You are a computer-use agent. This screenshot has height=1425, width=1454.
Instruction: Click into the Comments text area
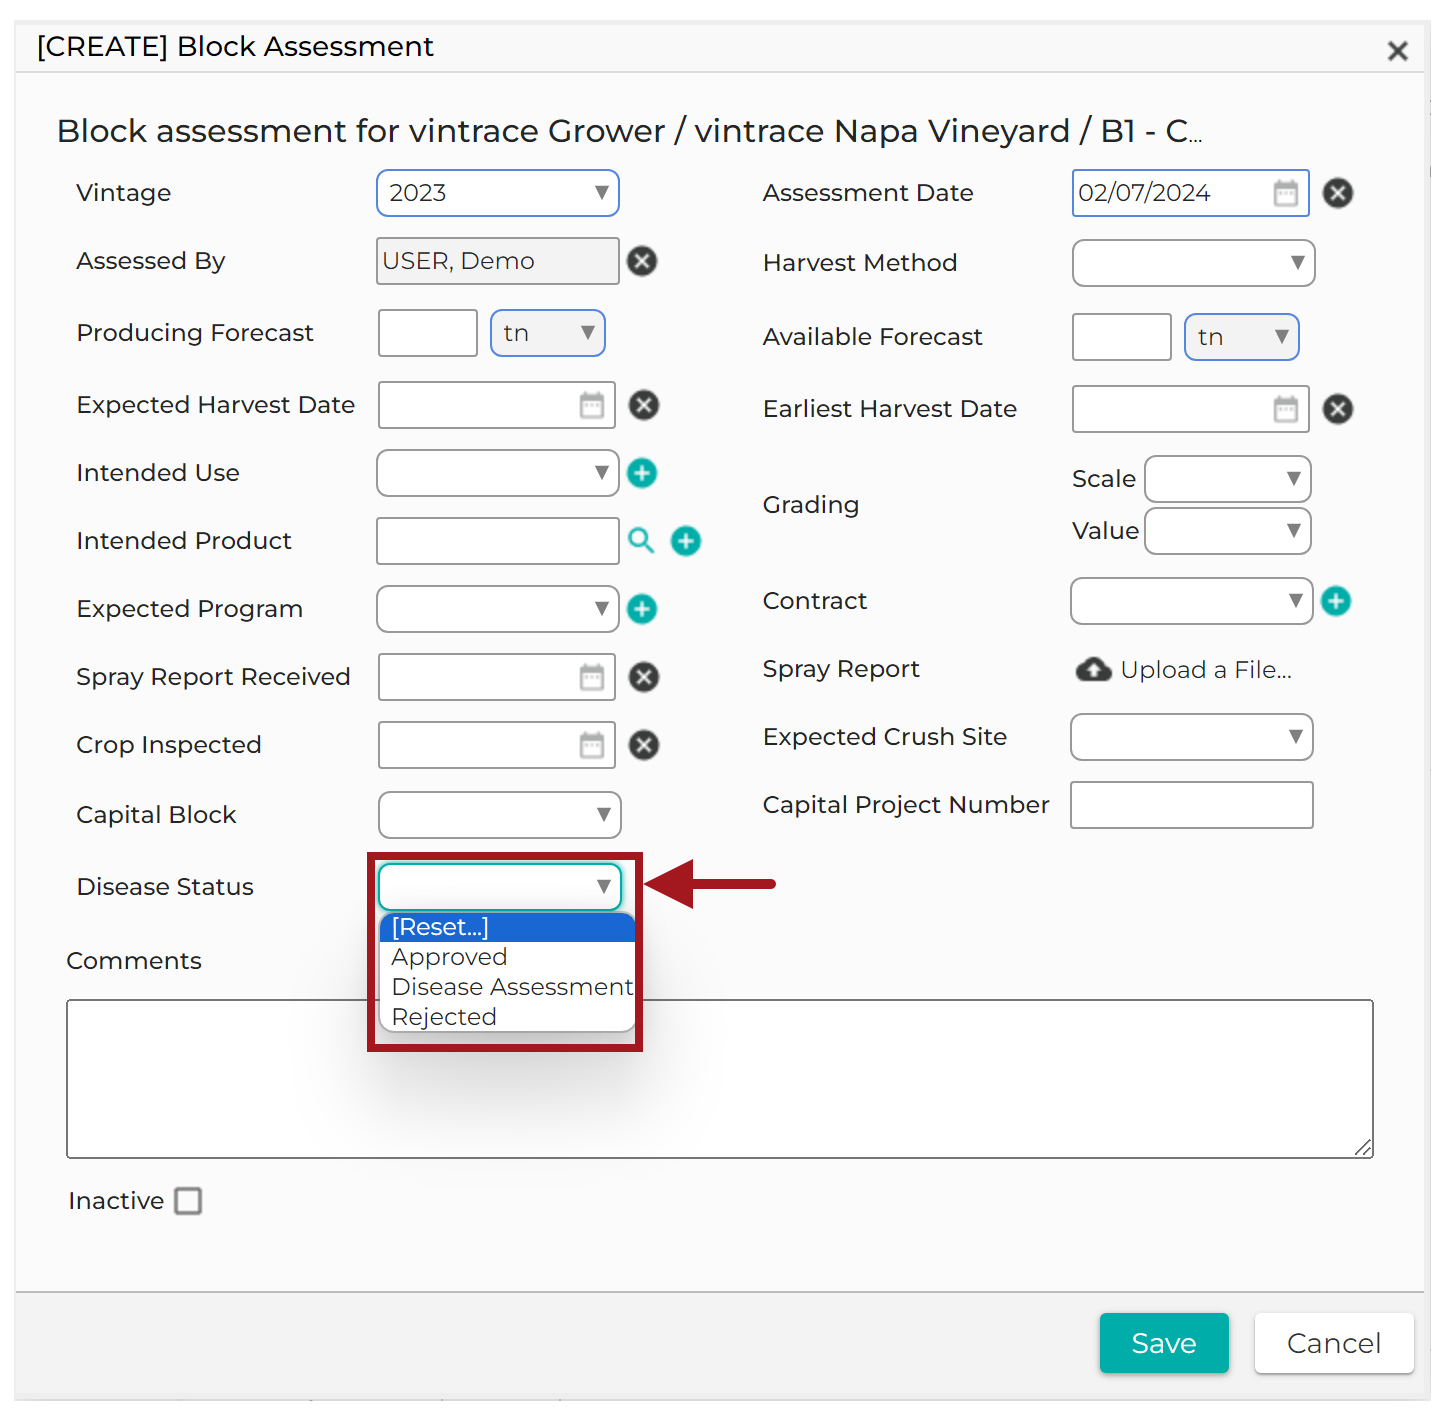(720, 1079)
